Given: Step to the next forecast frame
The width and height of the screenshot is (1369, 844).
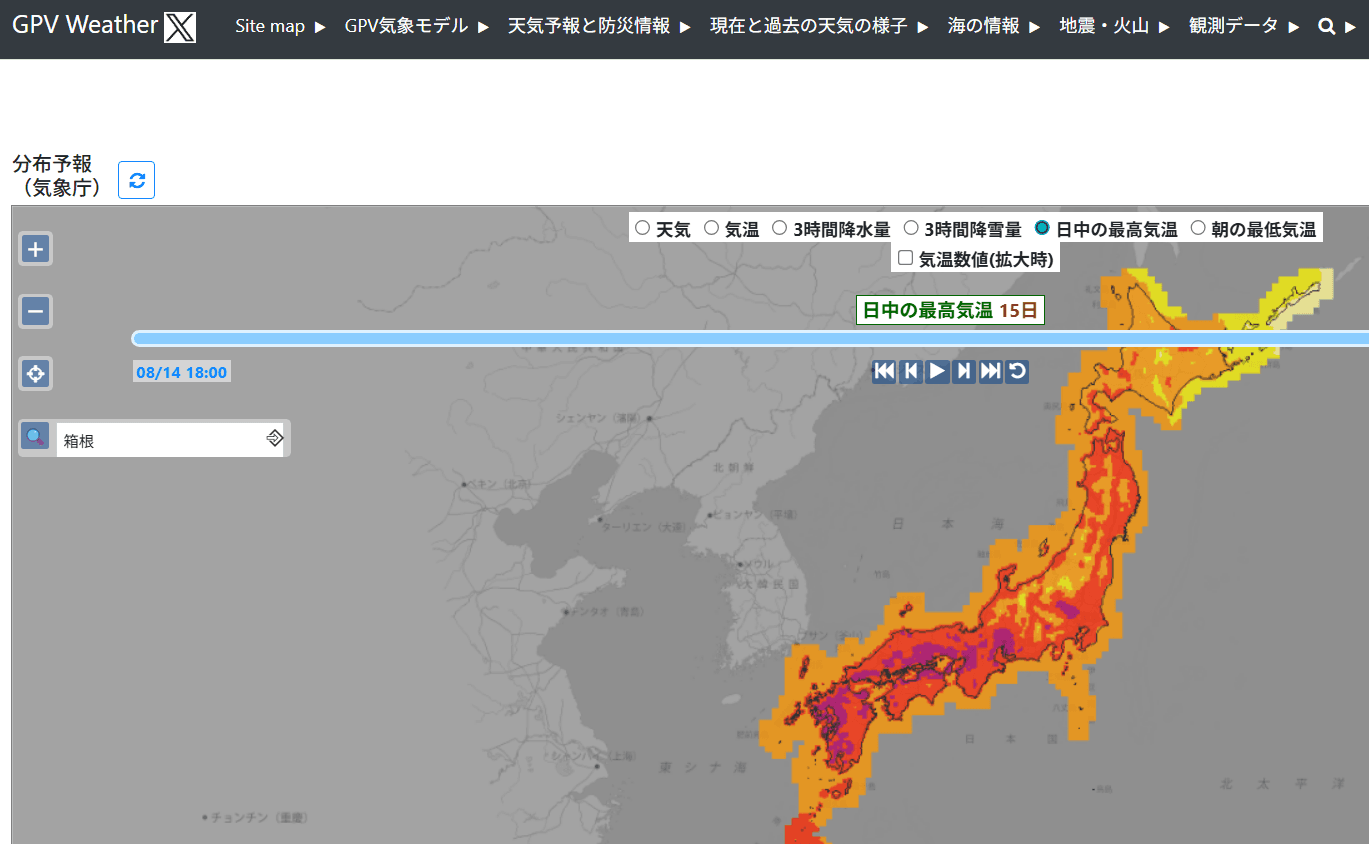Looking at the screenshot, I should (964, 371).
